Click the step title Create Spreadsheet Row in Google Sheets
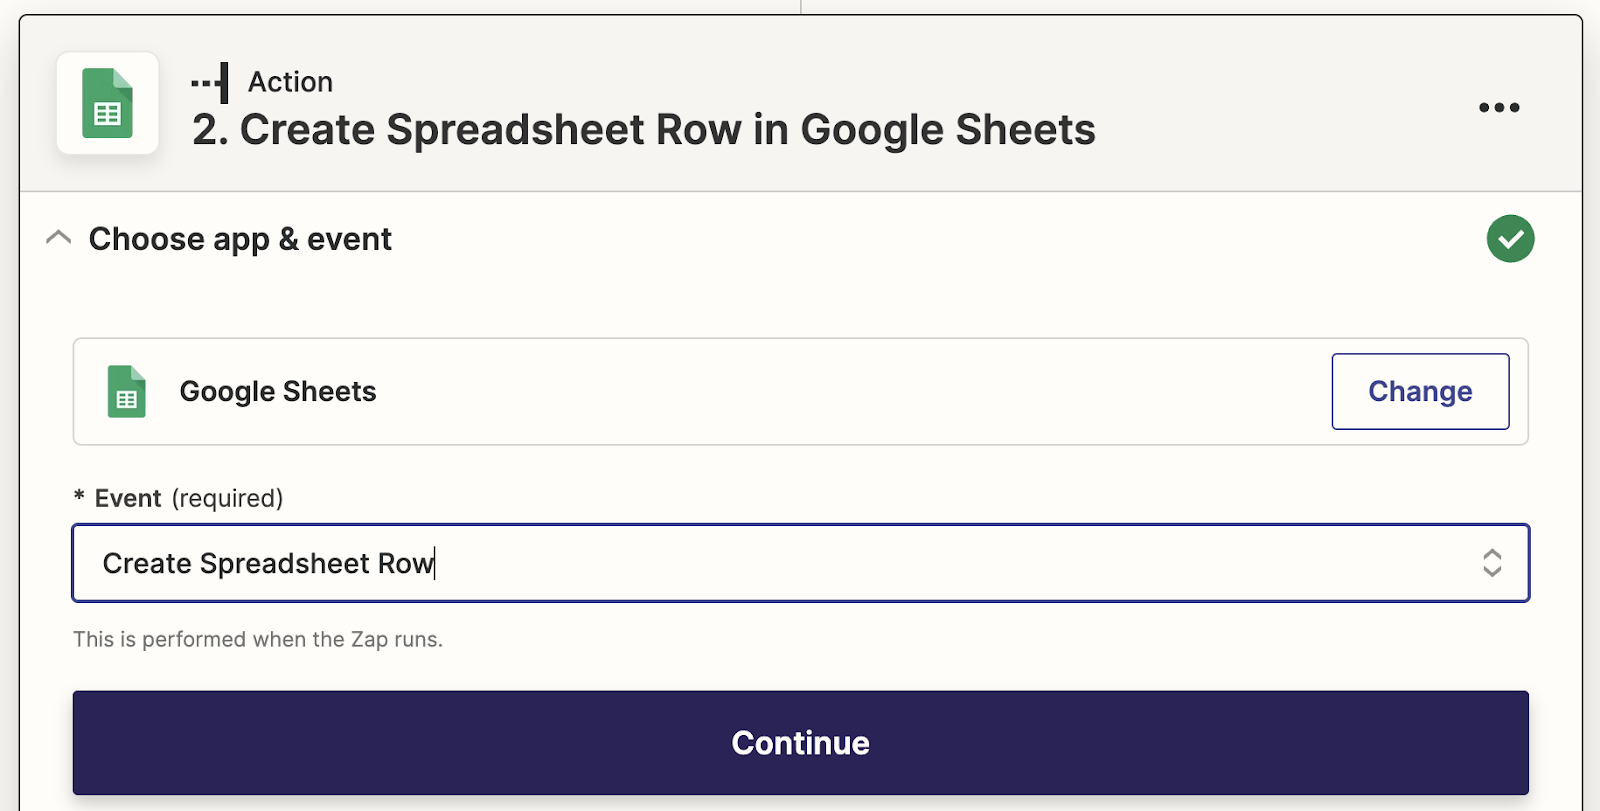Viewport: 1600px width, 811px height. 644,130
